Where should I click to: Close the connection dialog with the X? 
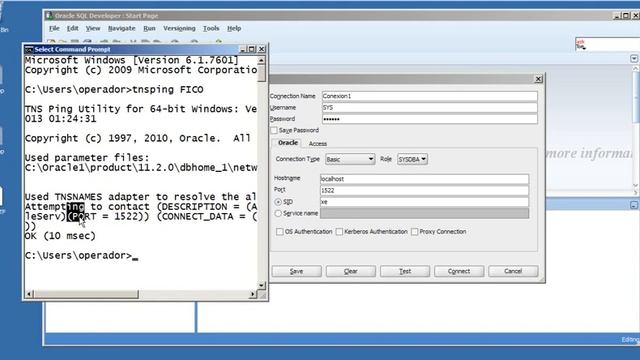pos(538,79)
